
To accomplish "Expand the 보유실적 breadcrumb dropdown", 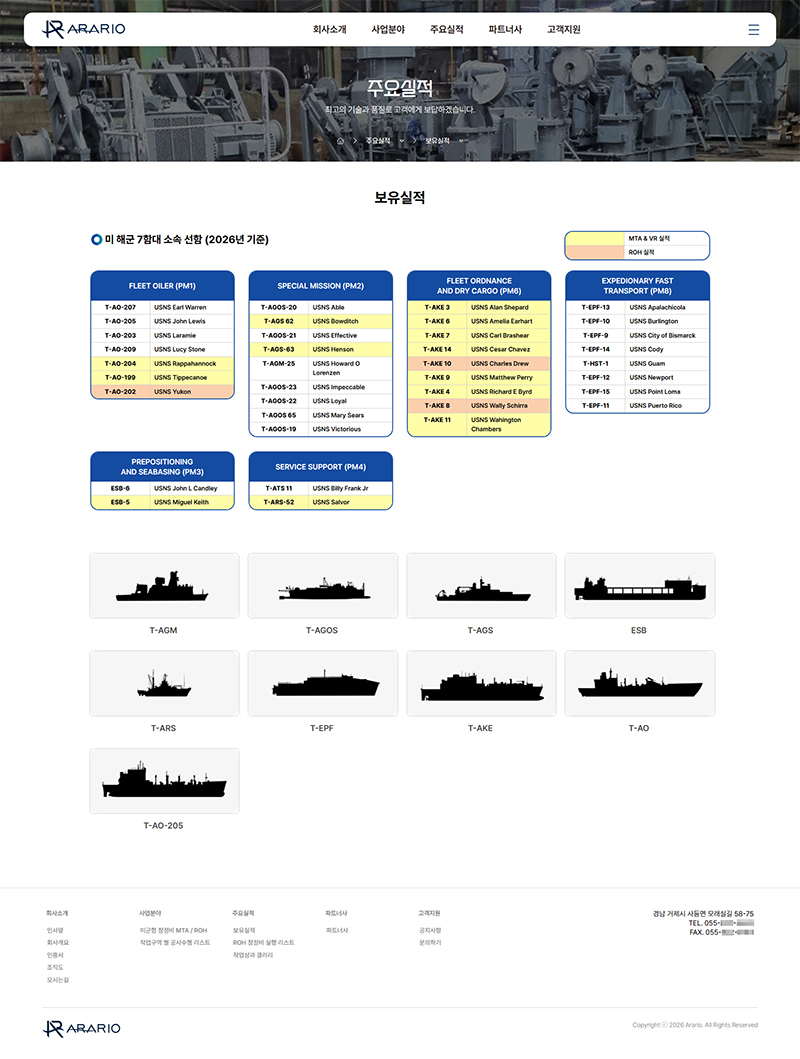I will pos(461,141).
